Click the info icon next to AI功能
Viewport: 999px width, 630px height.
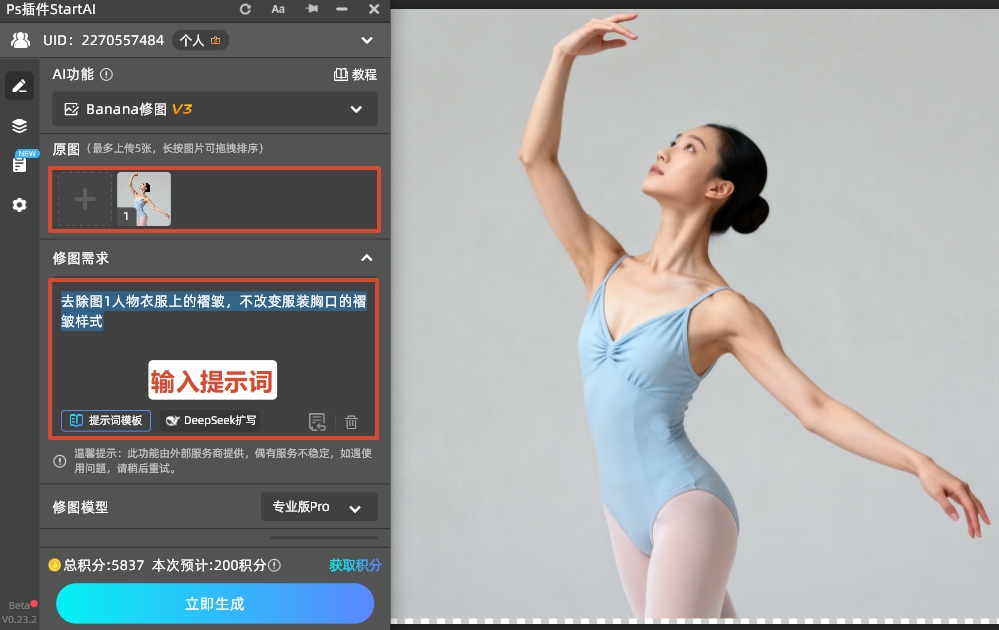[x=105, y=74]
